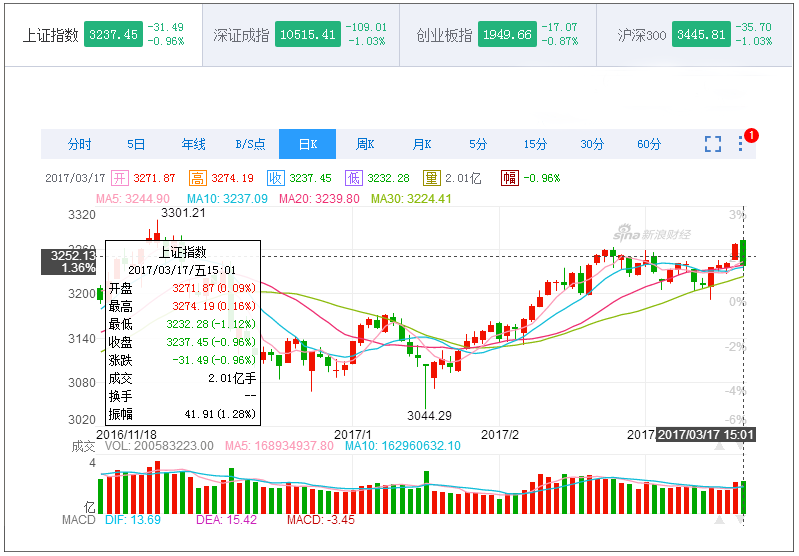Click the 开 open price legend box
Viewport: 799px width, 556px height.
(x=120, y=178)
